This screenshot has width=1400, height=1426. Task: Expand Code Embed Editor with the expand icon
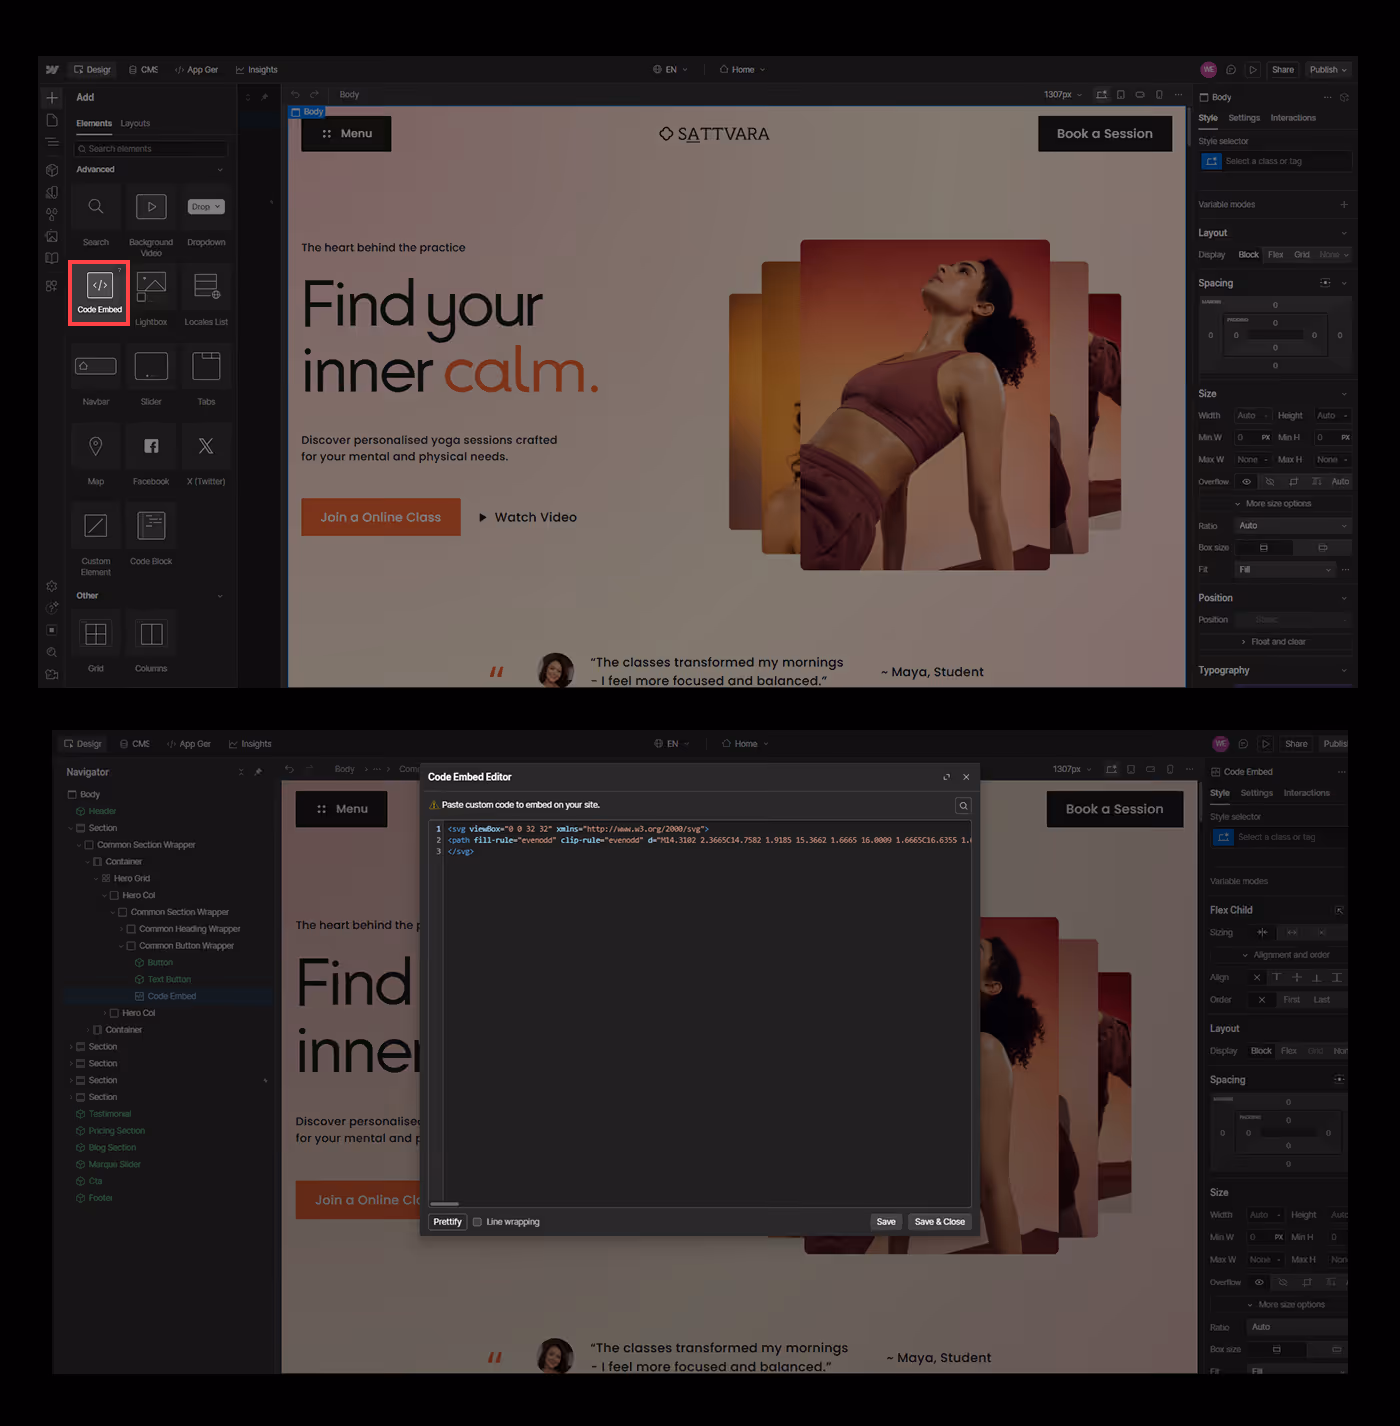946,777
